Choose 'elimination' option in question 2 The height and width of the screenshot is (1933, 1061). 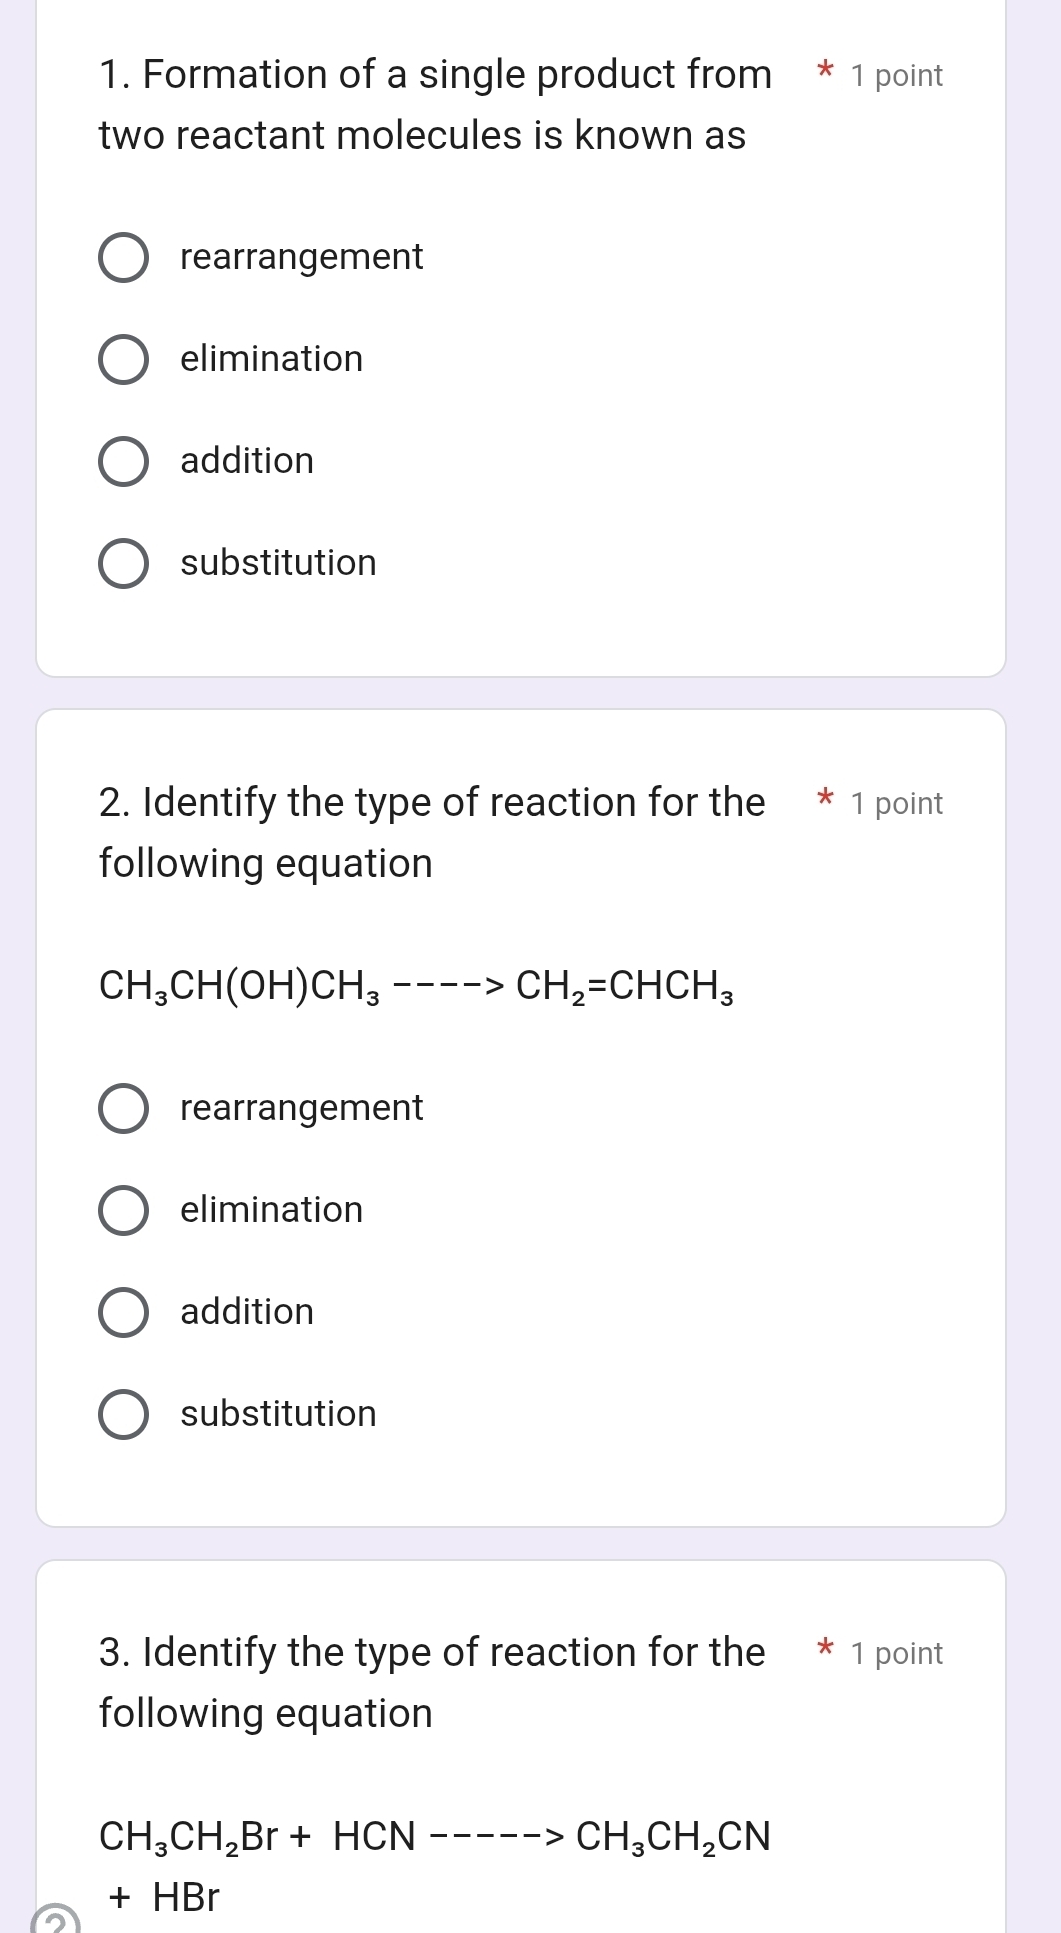point(124,1211)
